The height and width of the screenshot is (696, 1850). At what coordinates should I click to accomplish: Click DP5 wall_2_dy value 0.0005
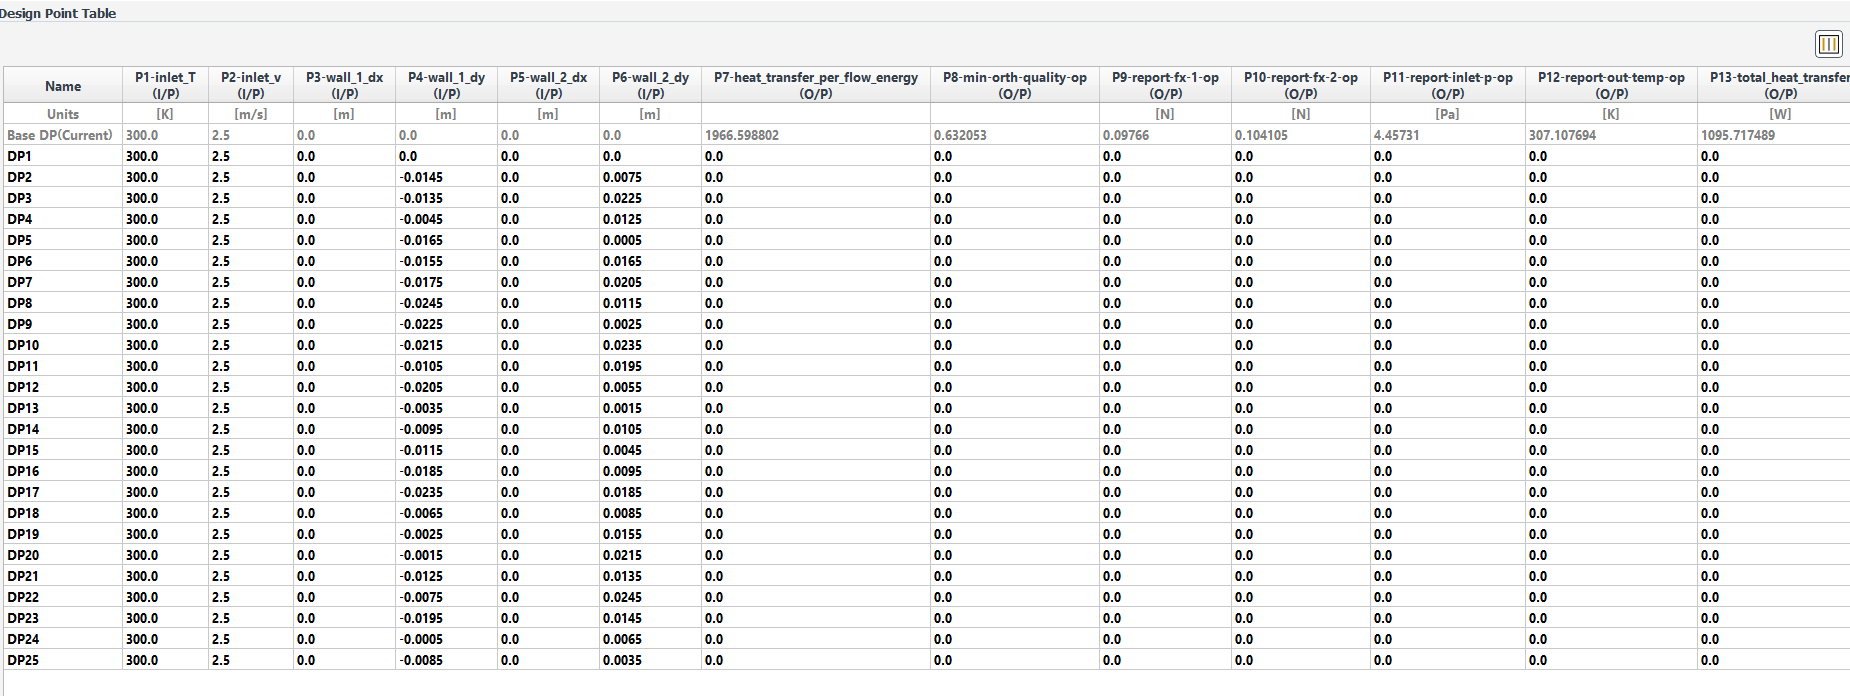coord(622,240)
